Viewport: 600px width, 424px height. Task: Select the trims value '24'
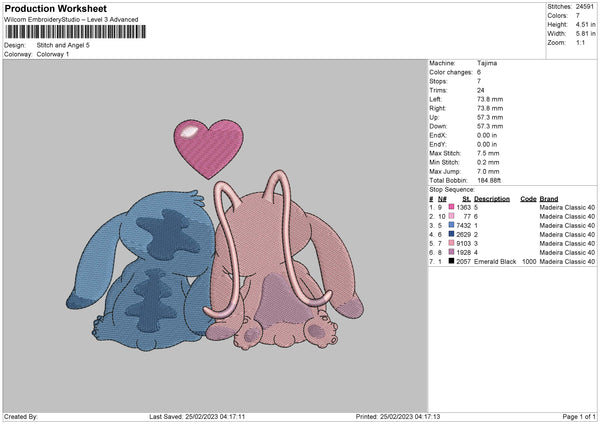pos(481,90)
